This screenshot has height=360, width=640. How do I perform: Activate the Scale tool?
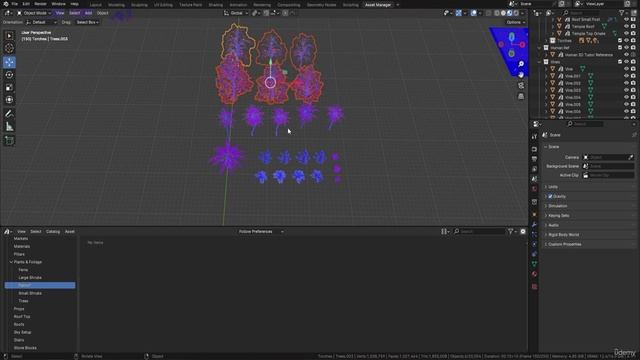click(x=9, y=87)
